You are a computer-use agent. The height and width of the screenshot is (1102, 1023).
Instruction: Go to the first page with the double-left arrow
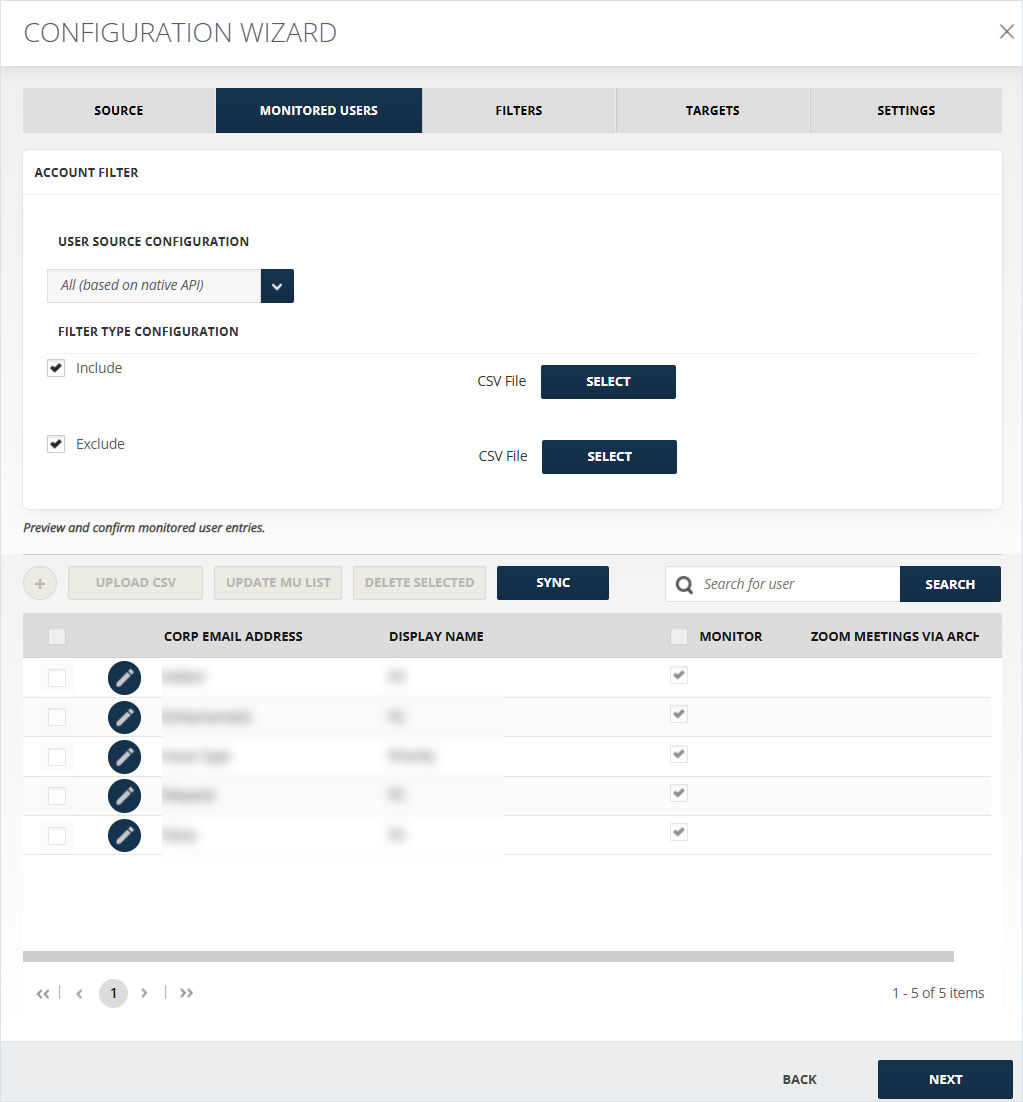[43, 993]
